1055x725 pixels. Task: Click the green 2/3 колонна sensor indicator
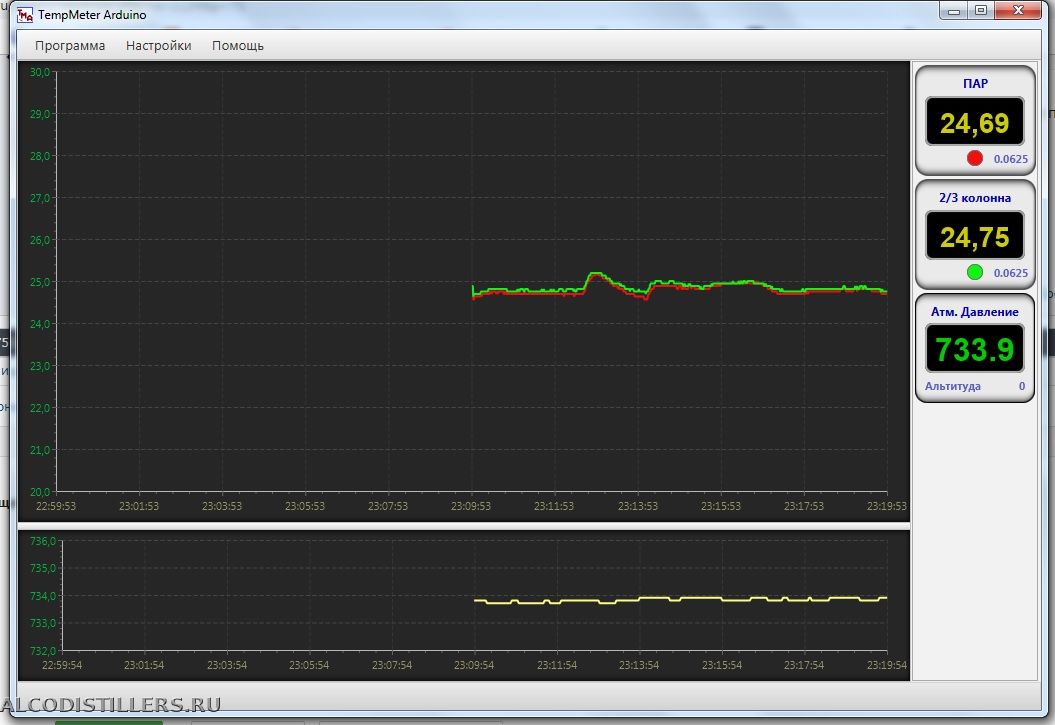974,272
